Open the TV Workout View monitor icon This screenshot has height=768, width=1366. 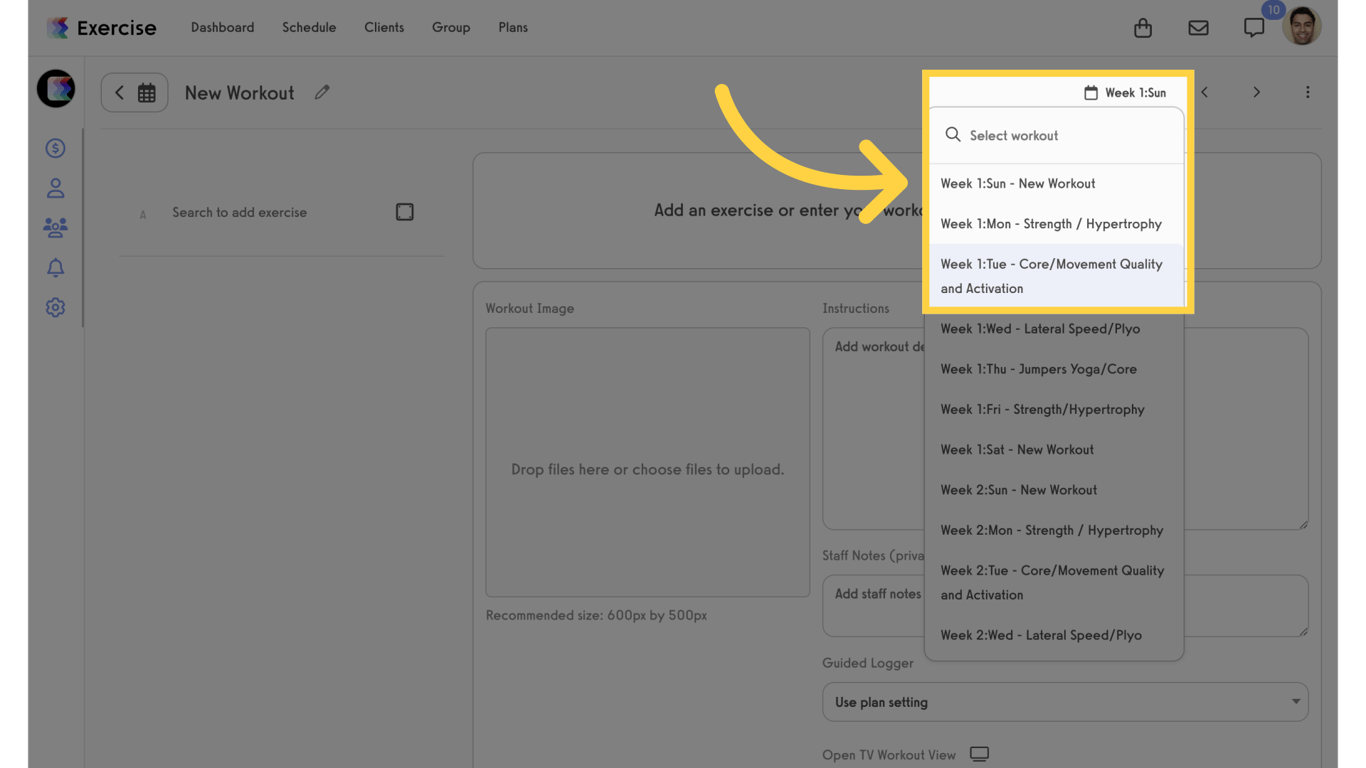coord(979,753)
